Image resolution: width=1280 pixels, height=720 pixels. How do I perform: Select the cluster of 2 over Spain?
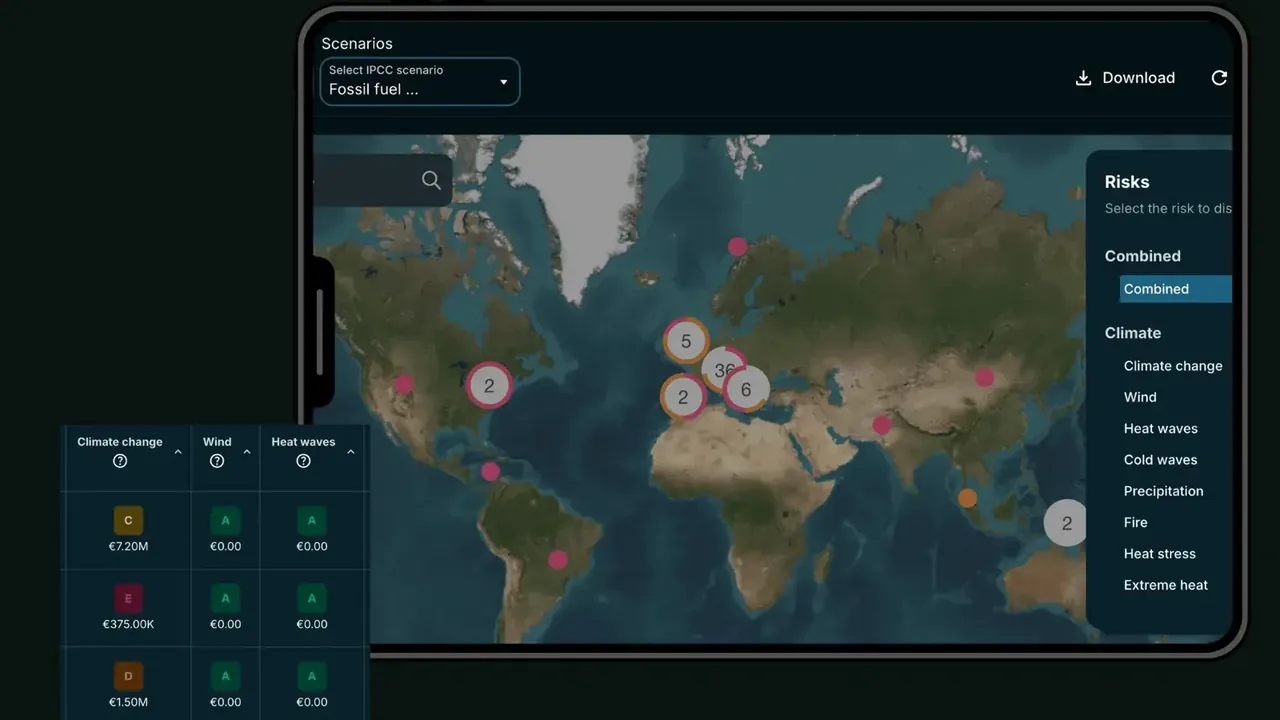(683, 397)
